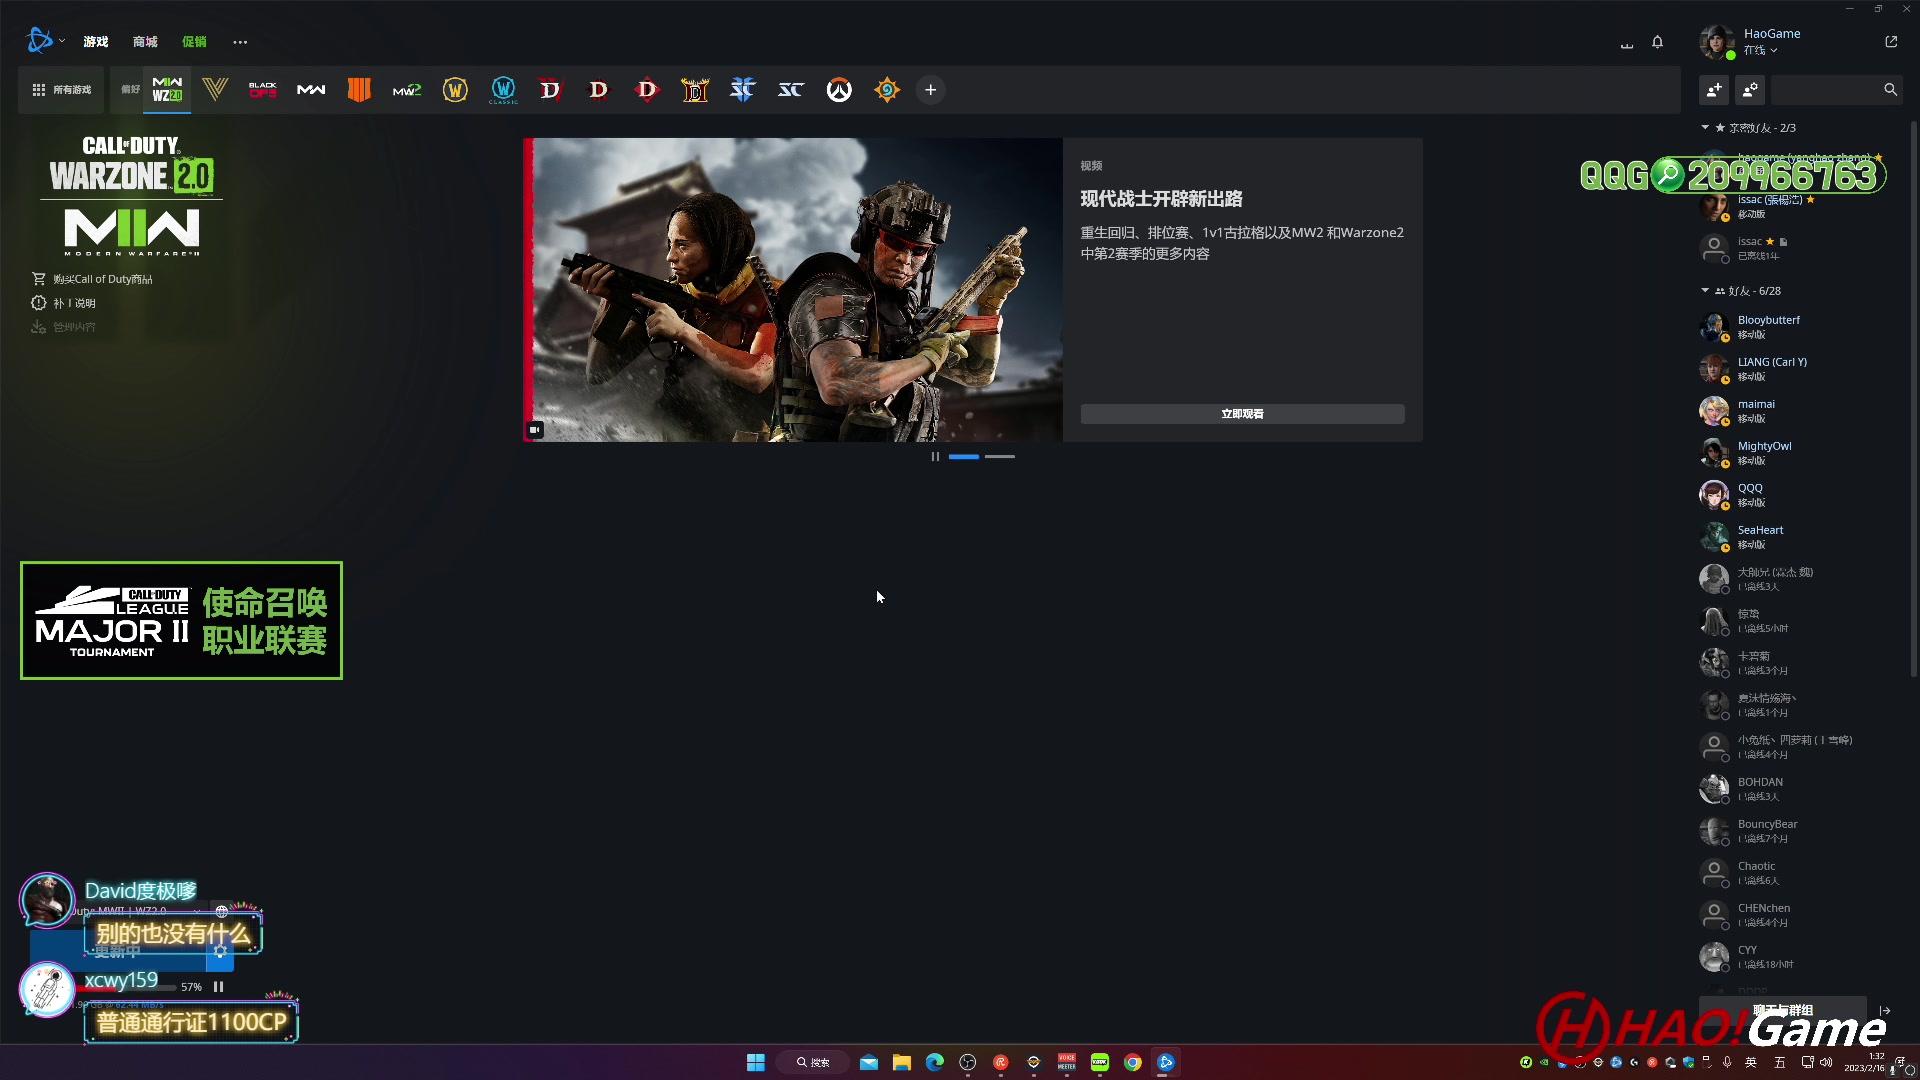Select the Overwatch icon
1920x1080 pixels.
pos(839,90)
